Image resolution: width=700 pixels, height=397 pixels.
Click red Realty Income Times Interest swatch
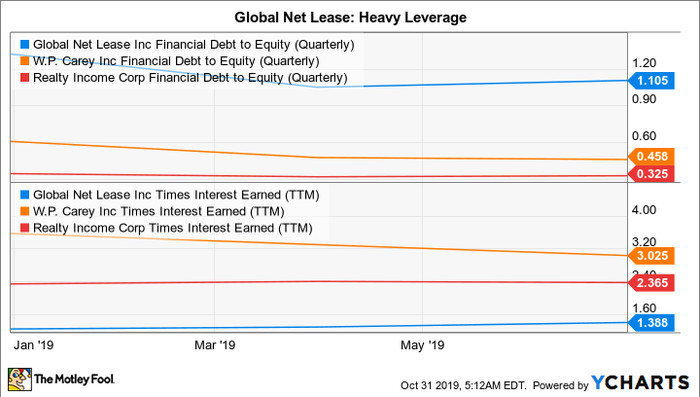25,228
